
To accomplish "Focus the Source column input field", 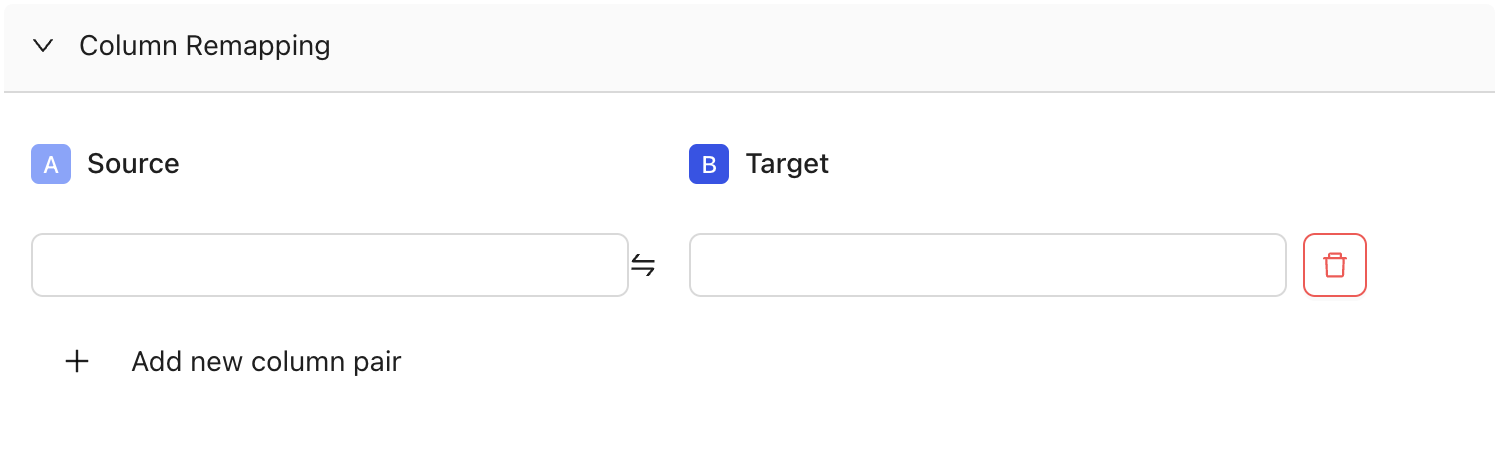I will (330, 265).
